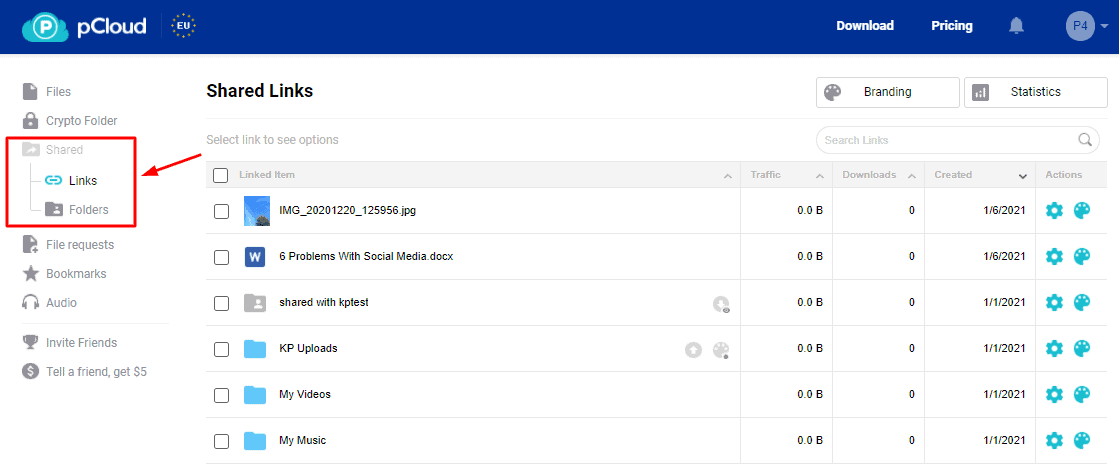
Task: Open the notifications bell
Action: 1016,26
